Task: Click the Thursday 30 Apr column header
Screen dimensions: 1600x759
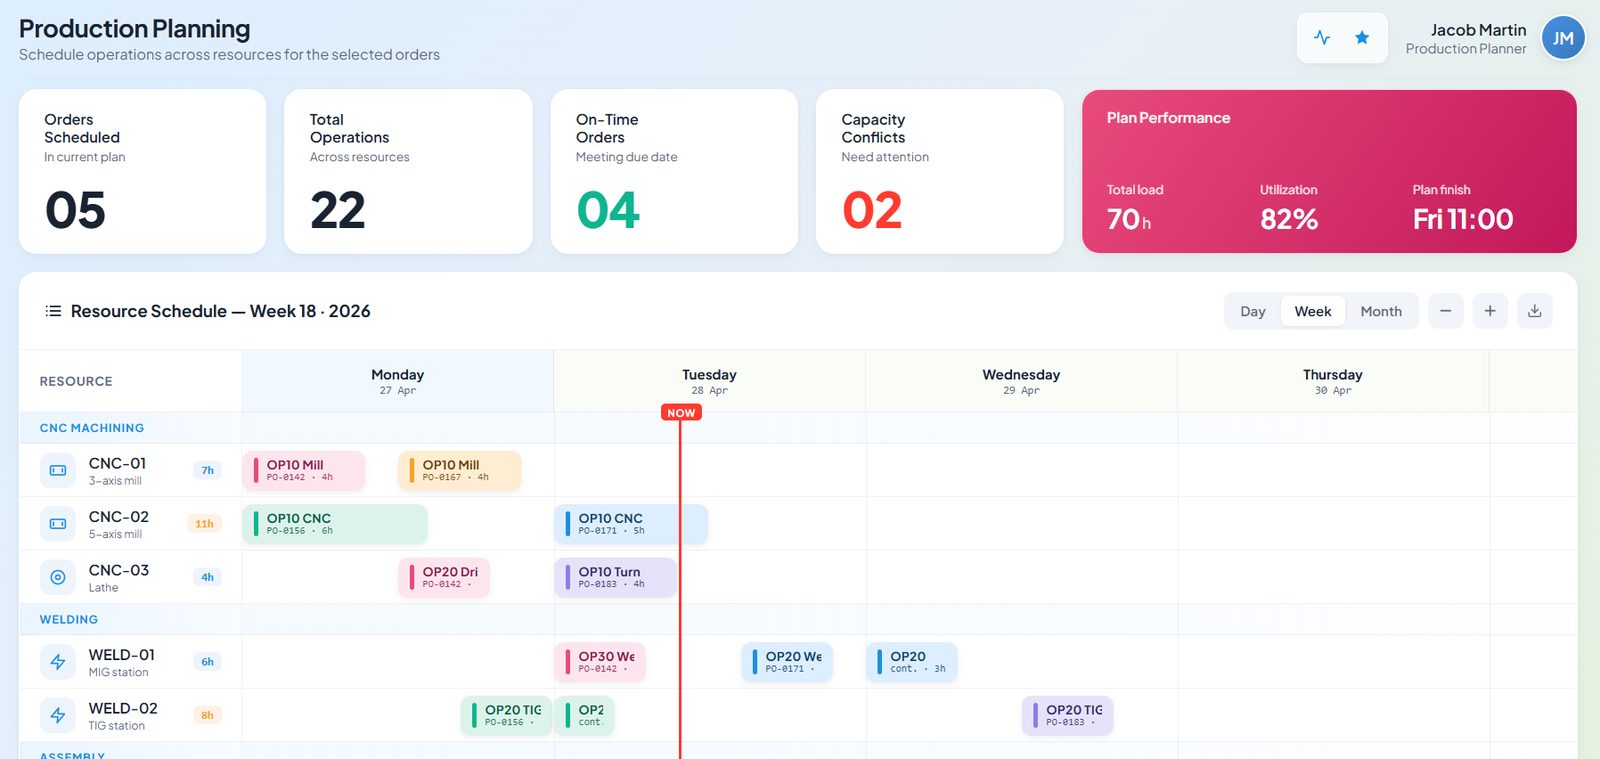Action: pyautogui.click(x=1333, y=381)
